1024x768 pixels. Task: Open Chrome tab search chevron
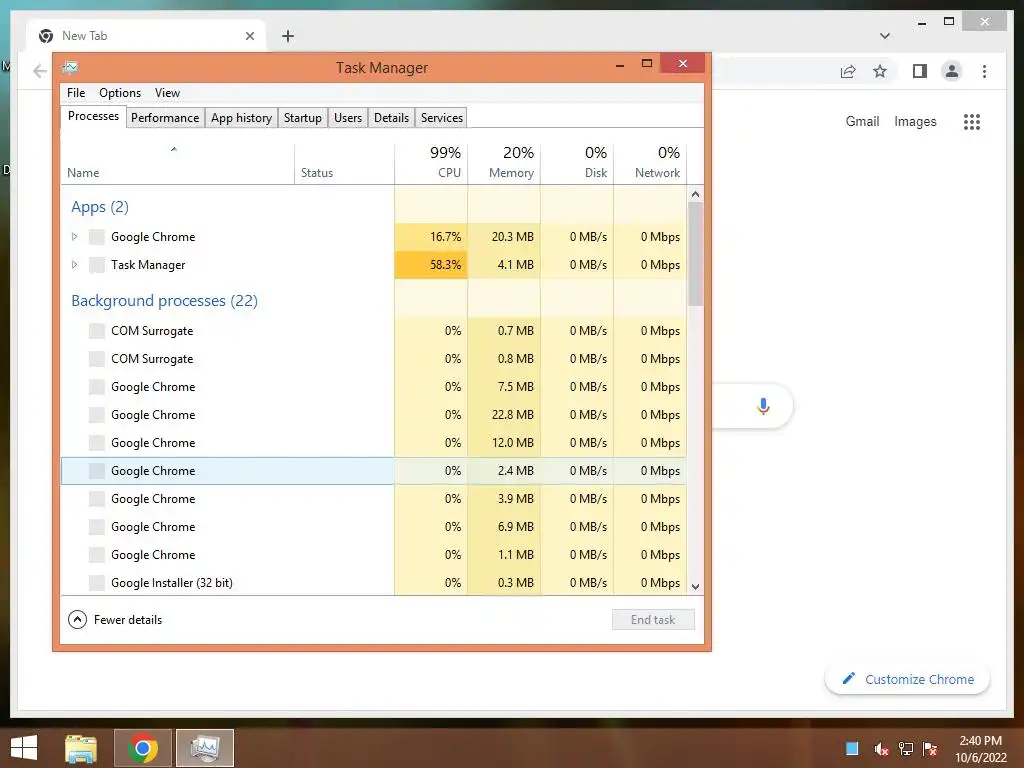pos(885,36)
